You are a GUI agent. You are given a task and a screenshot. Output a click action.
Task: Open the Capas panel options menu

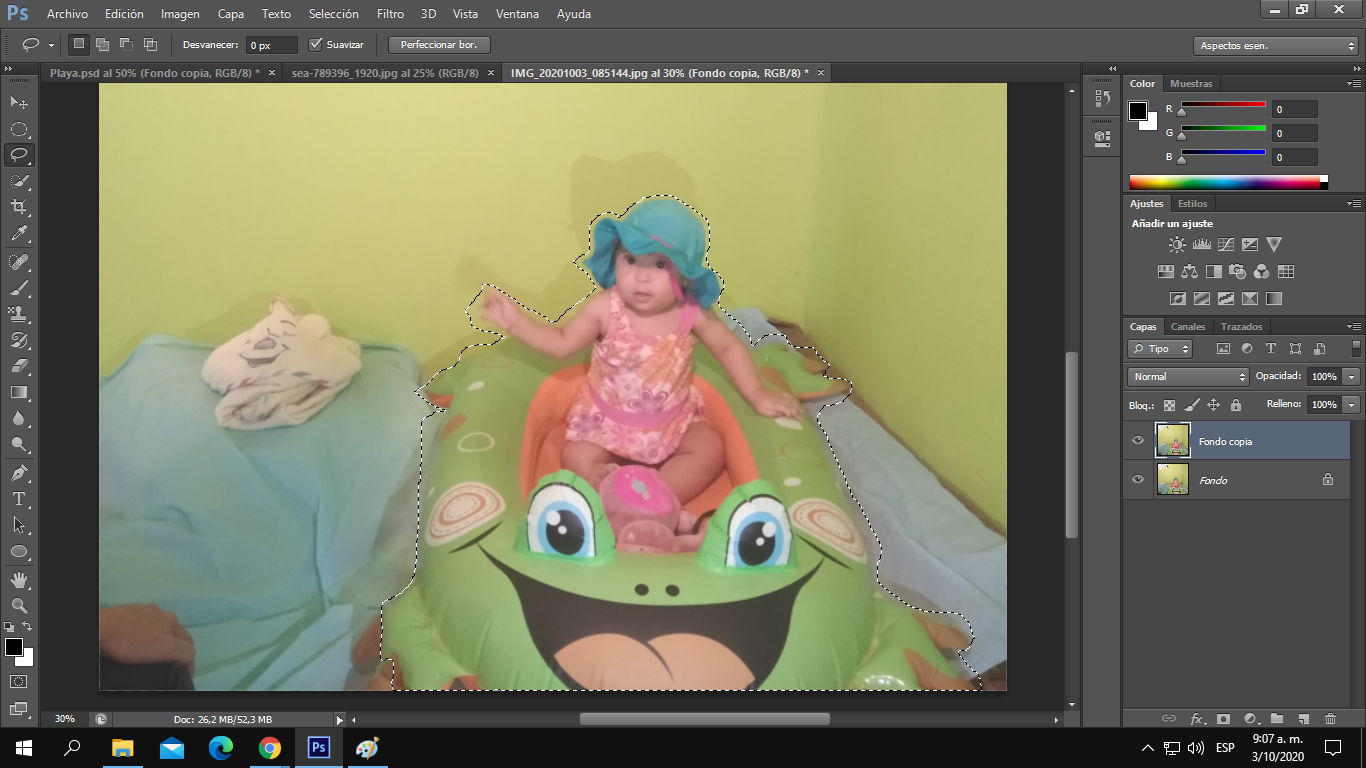tap(1353, 326)
